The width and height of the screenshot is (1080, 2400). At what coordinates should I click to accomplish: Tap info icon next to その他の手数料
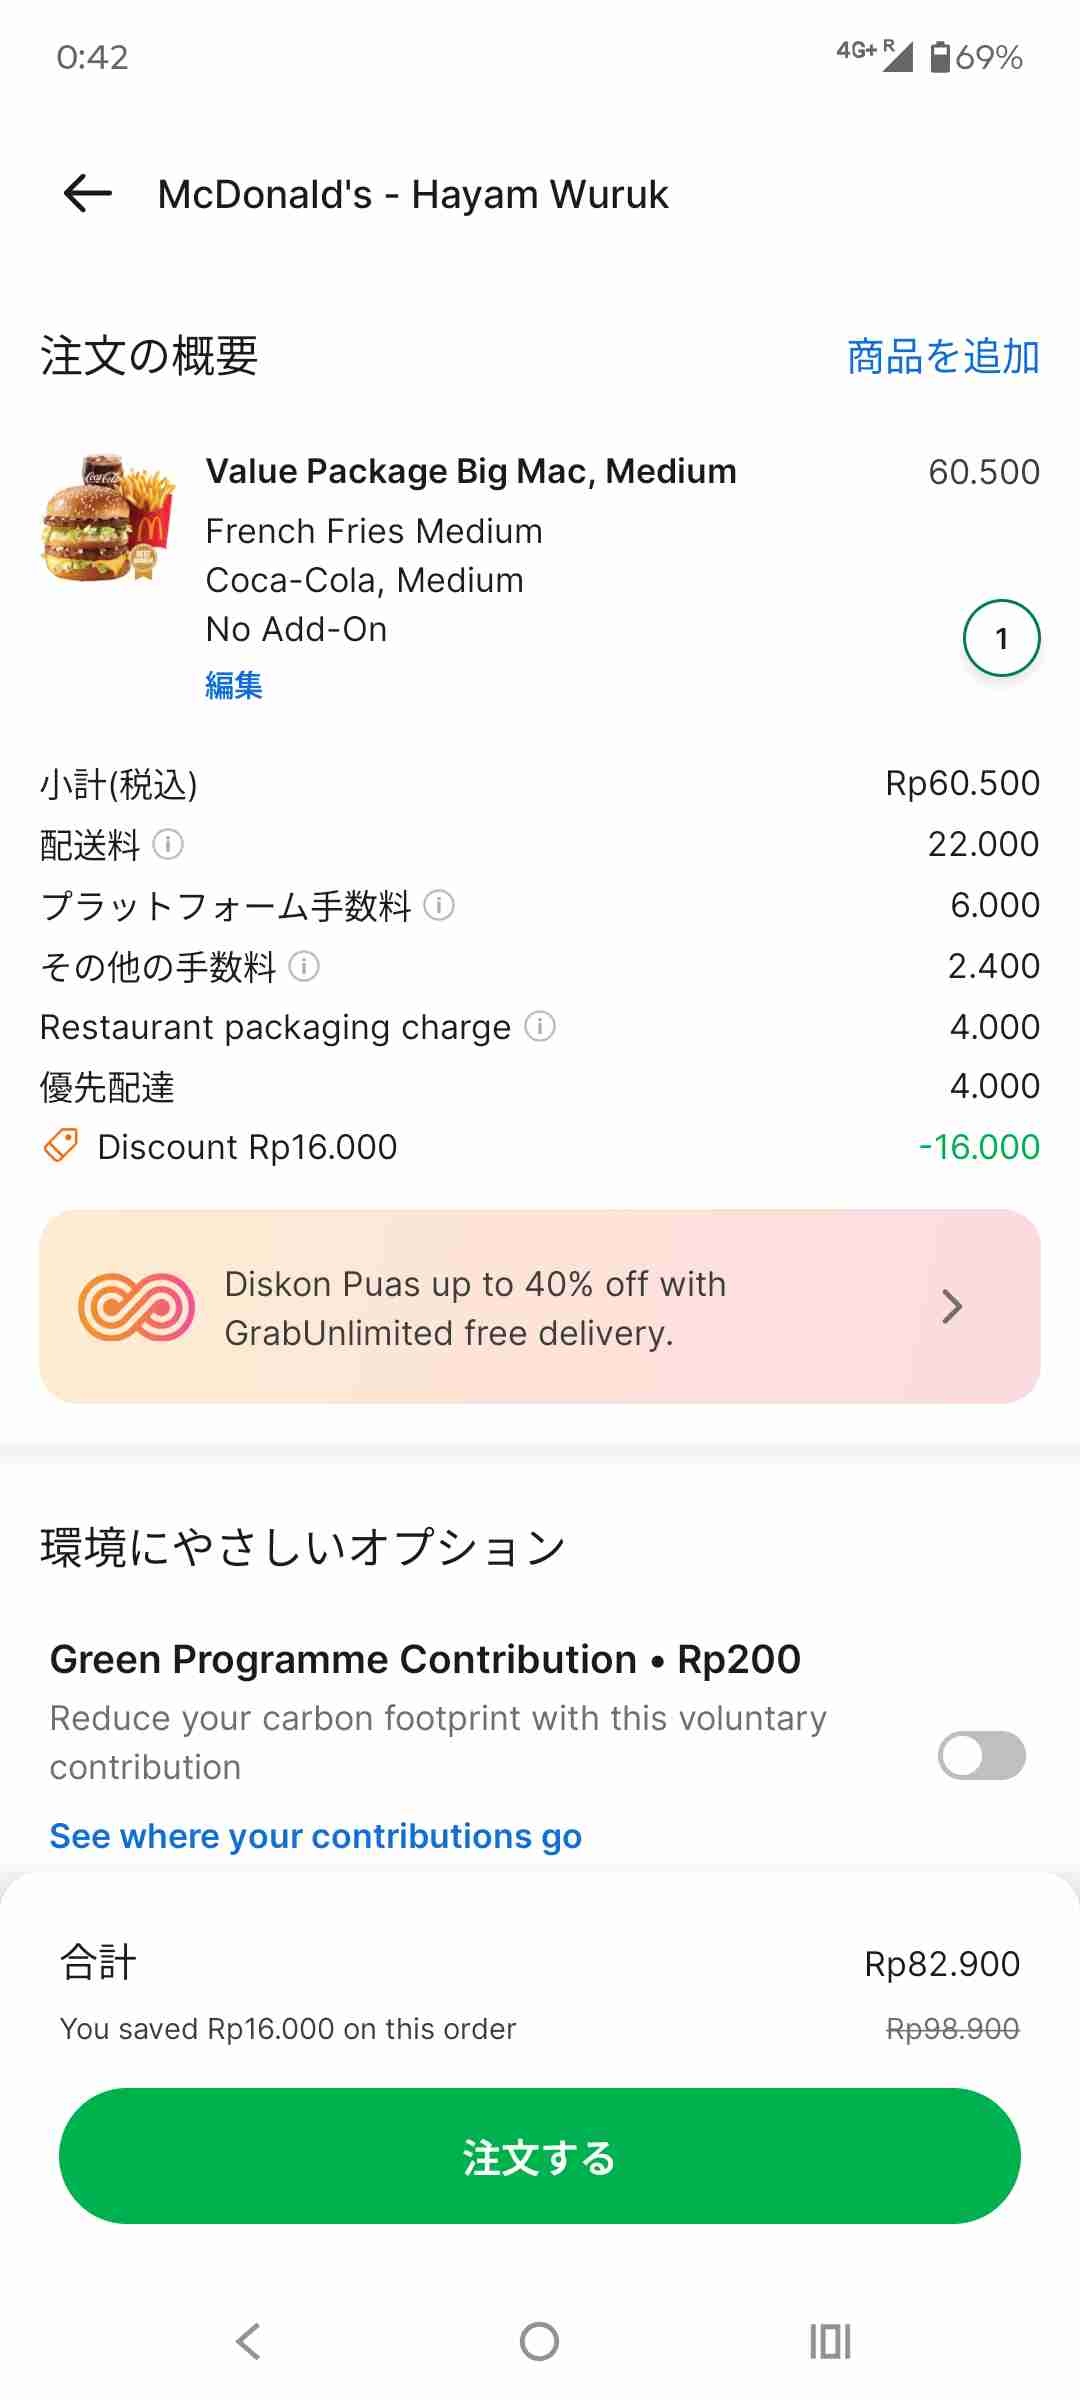304,966
